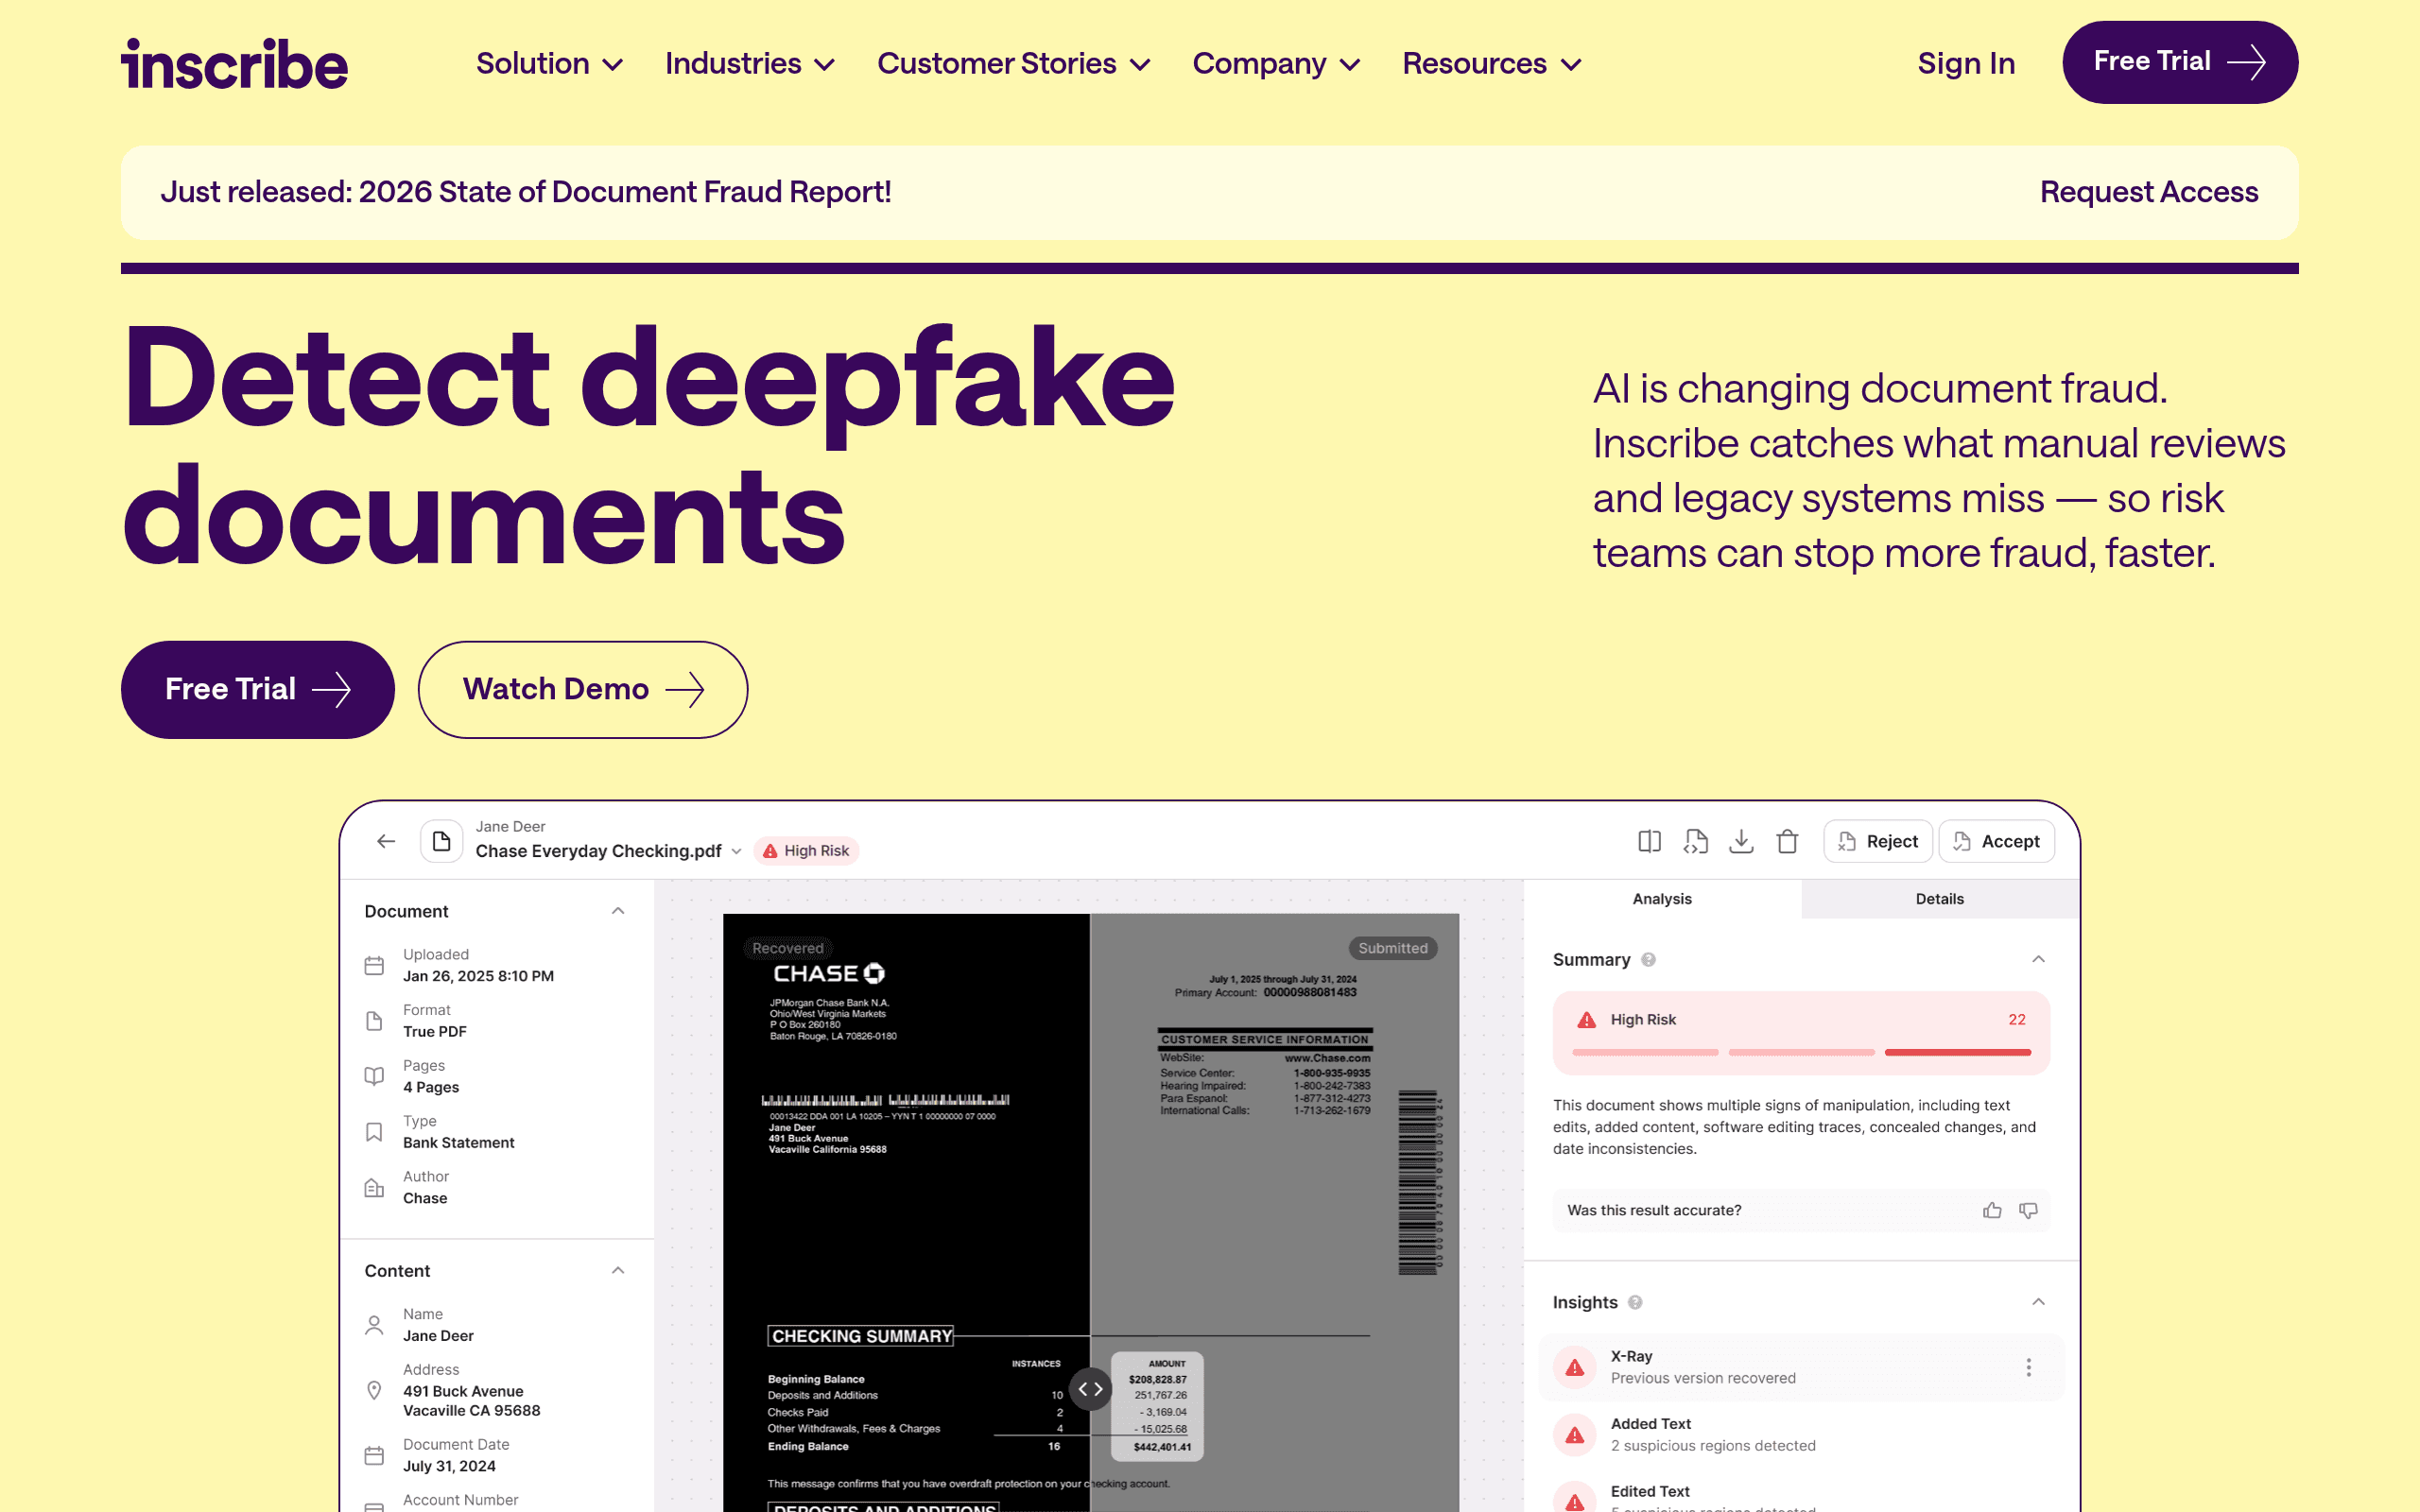The width and height of the screenshot is (2420, 1512).
Task: Click the Free Trial button below the headline
Action: click(258, 690)
